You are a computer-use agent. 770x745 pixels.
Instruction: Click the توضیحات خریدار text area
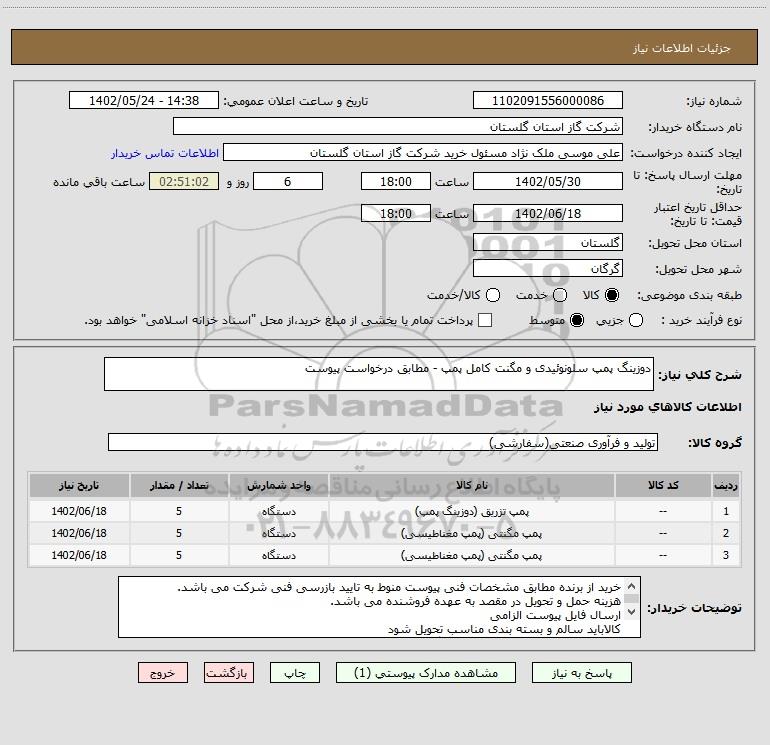(x=379, y=607)
